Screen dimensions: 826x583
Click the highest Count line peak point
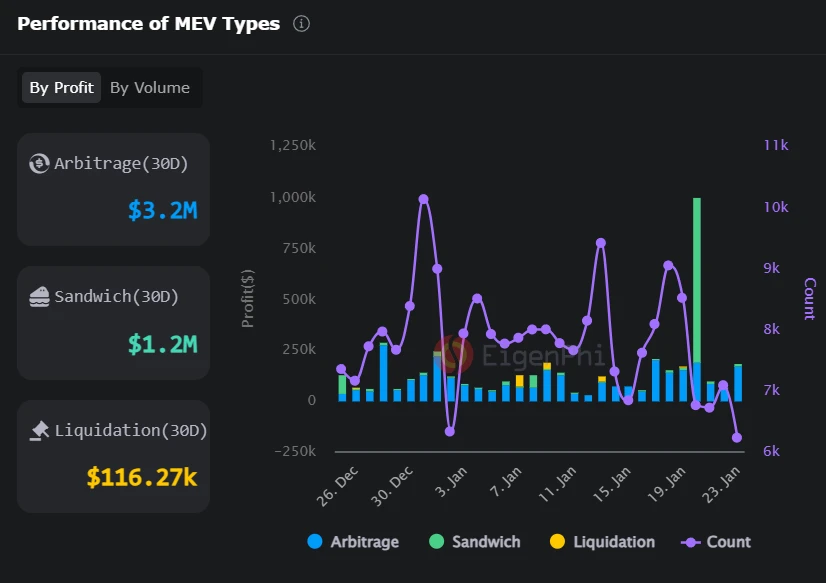(424, 199)
